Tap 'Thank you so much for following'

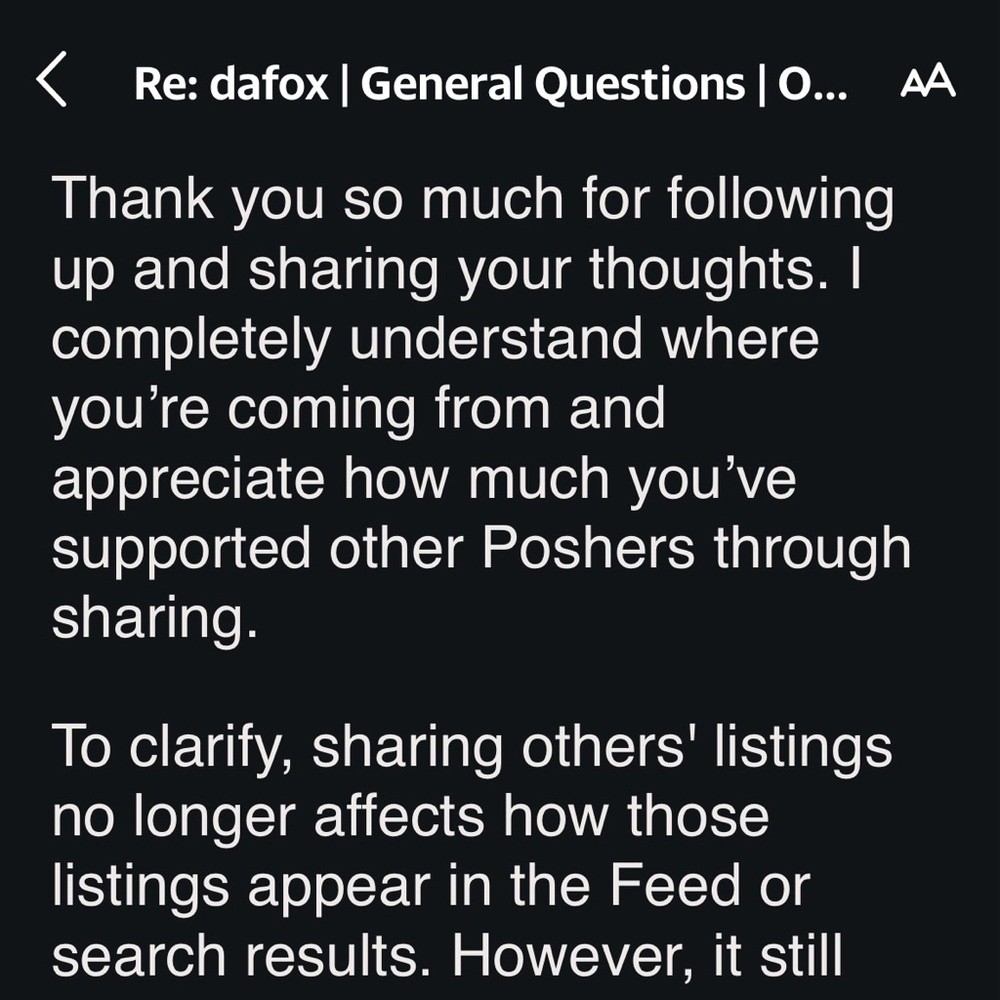click(476, 198)
